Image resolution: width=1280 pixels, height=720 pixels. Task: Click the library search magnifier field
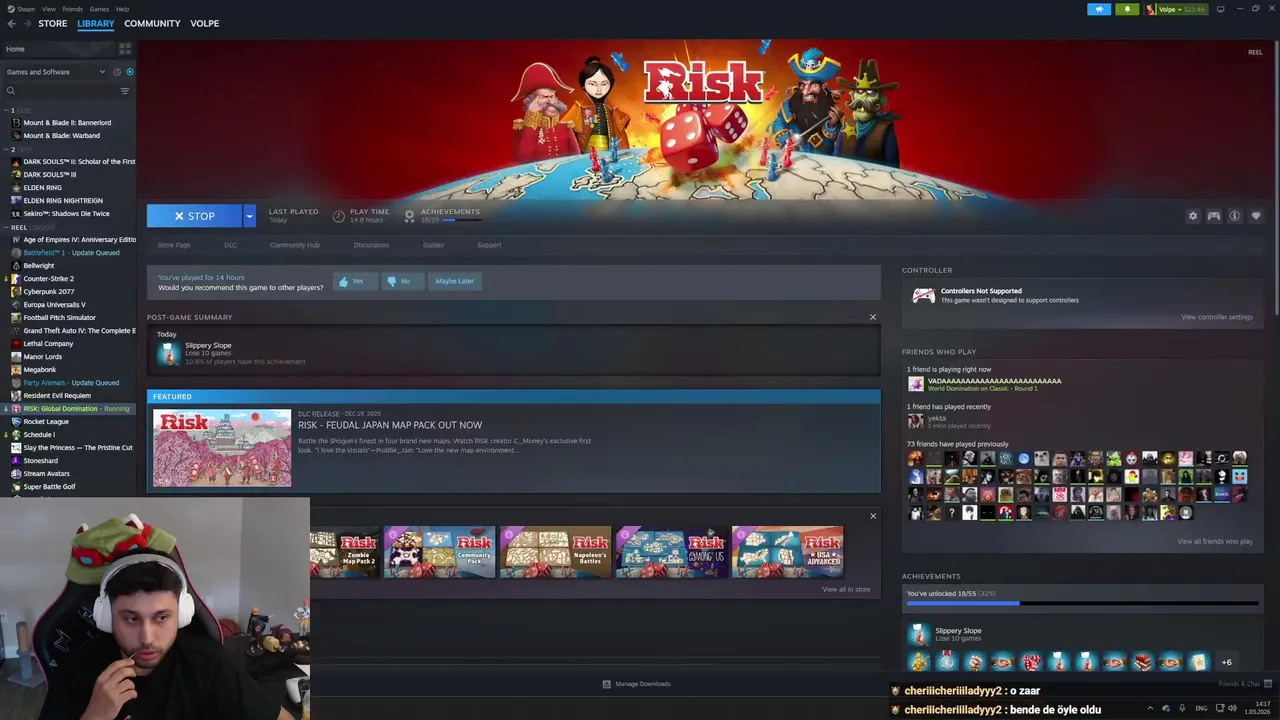60,91
